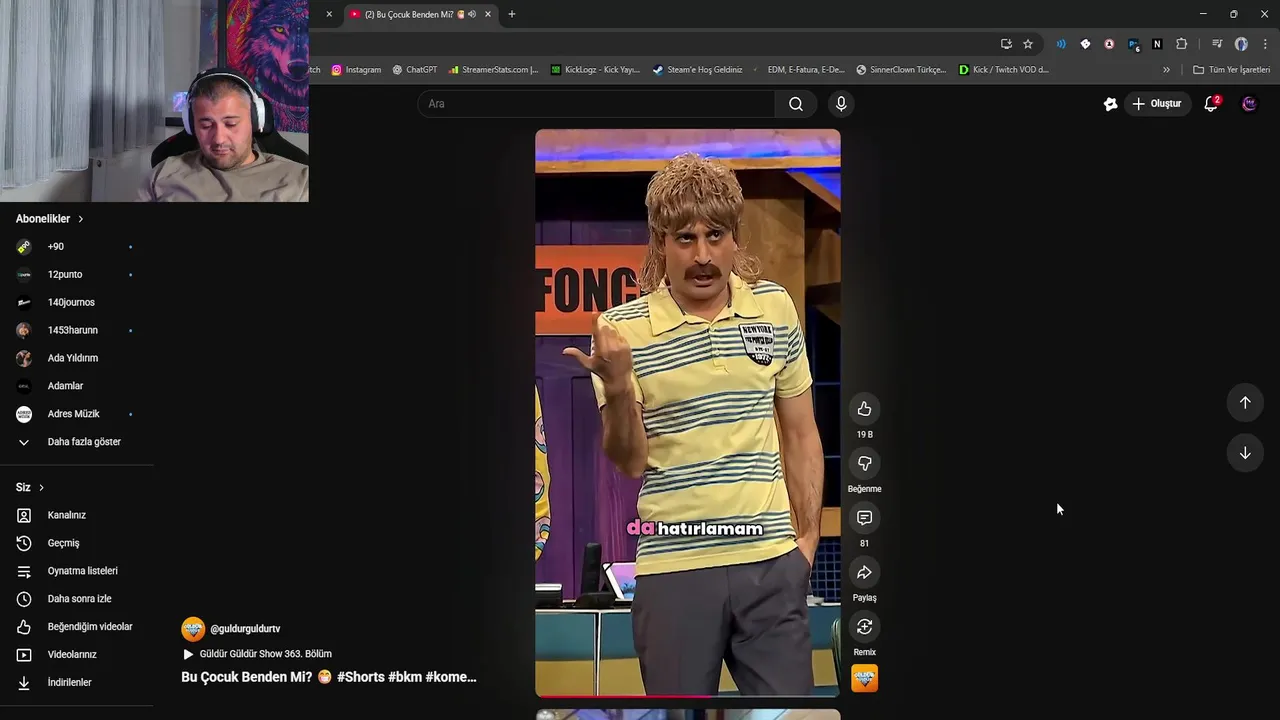The width and height of the screenshot is (1280, 720).
Task: Close the Bu Çocuk Benden Mi? tab
Action: coord(488,15)
